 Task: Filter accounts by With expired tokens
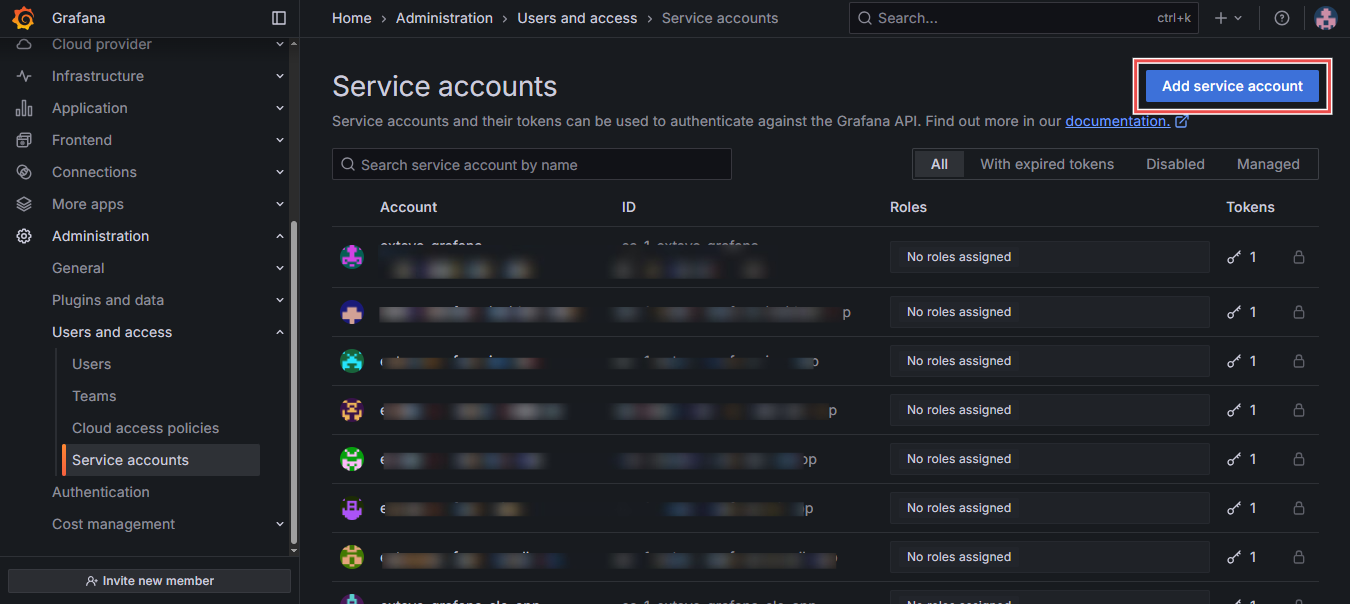[x=1047, y=163]
